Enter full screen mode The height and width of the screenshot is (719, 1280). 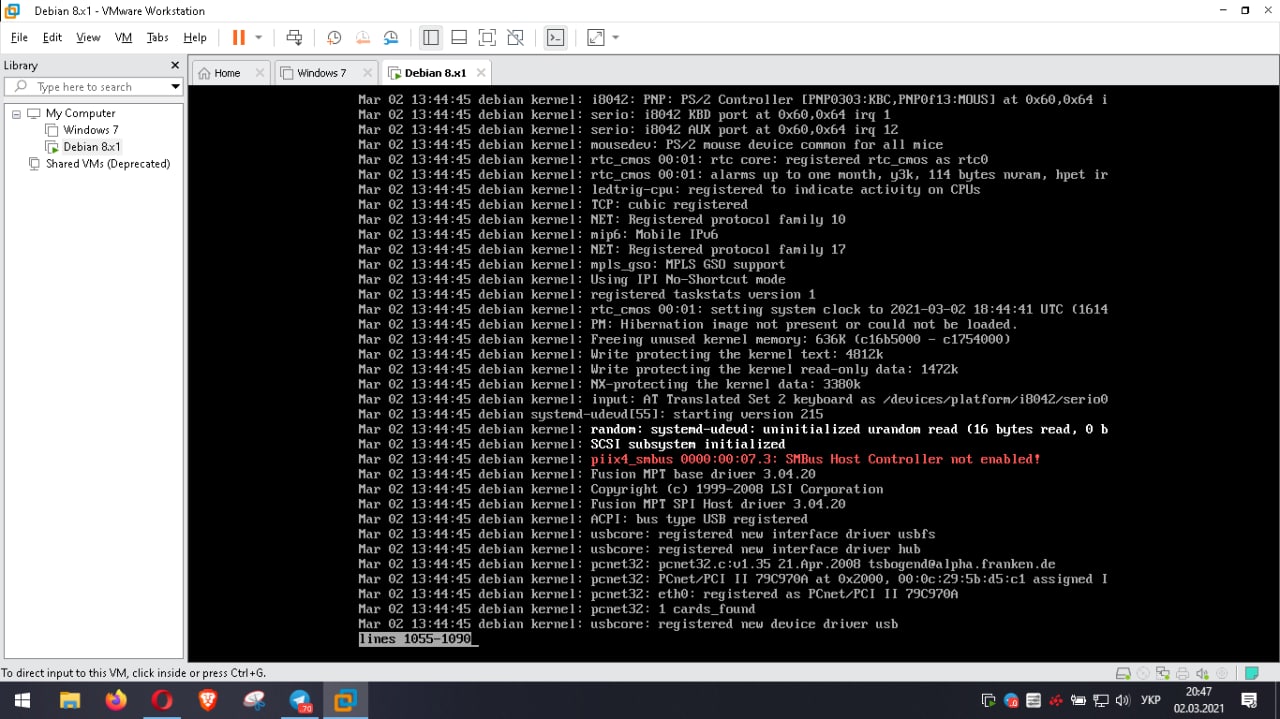click(487, 37)
